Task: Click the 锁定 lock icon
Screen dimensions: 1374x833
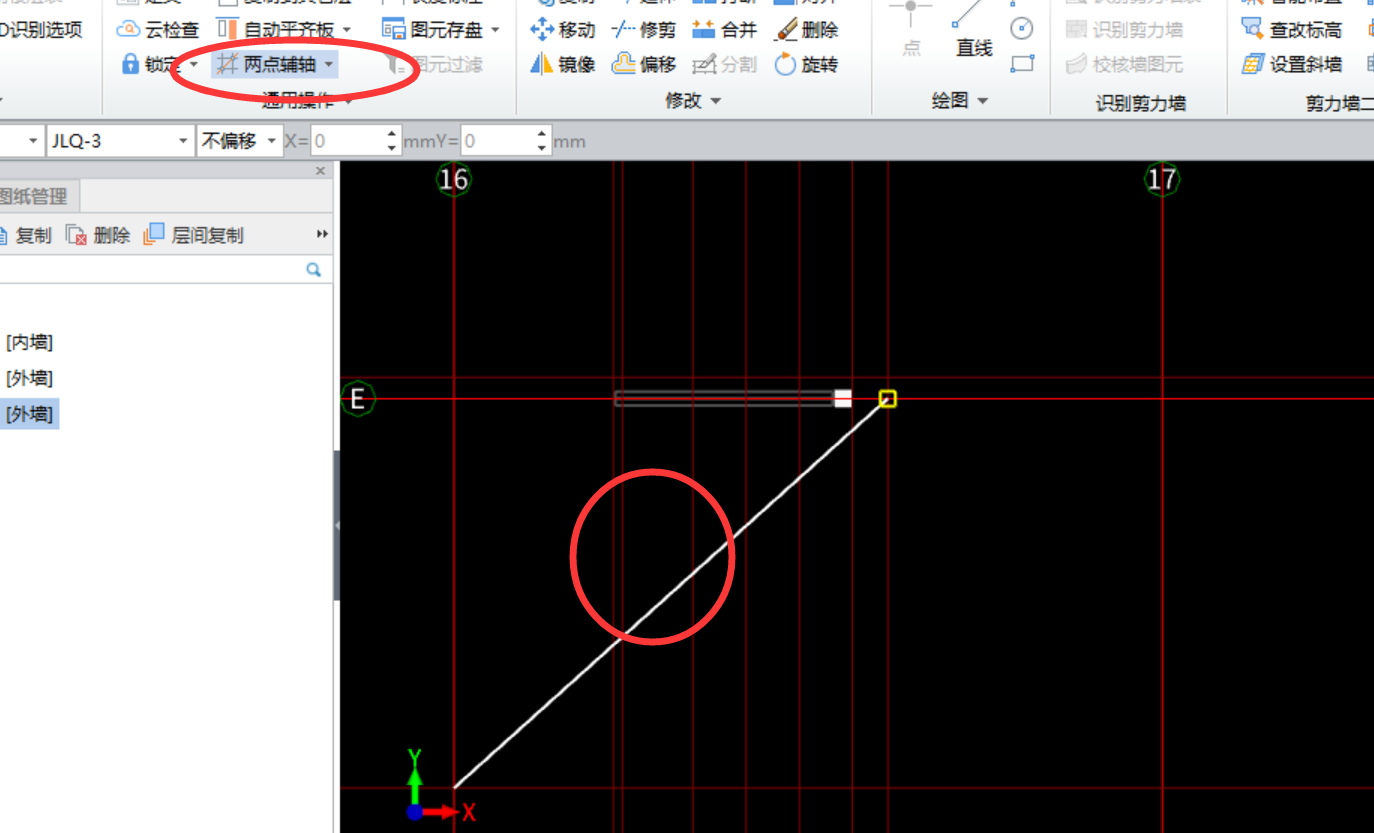Action: point(130,64)
